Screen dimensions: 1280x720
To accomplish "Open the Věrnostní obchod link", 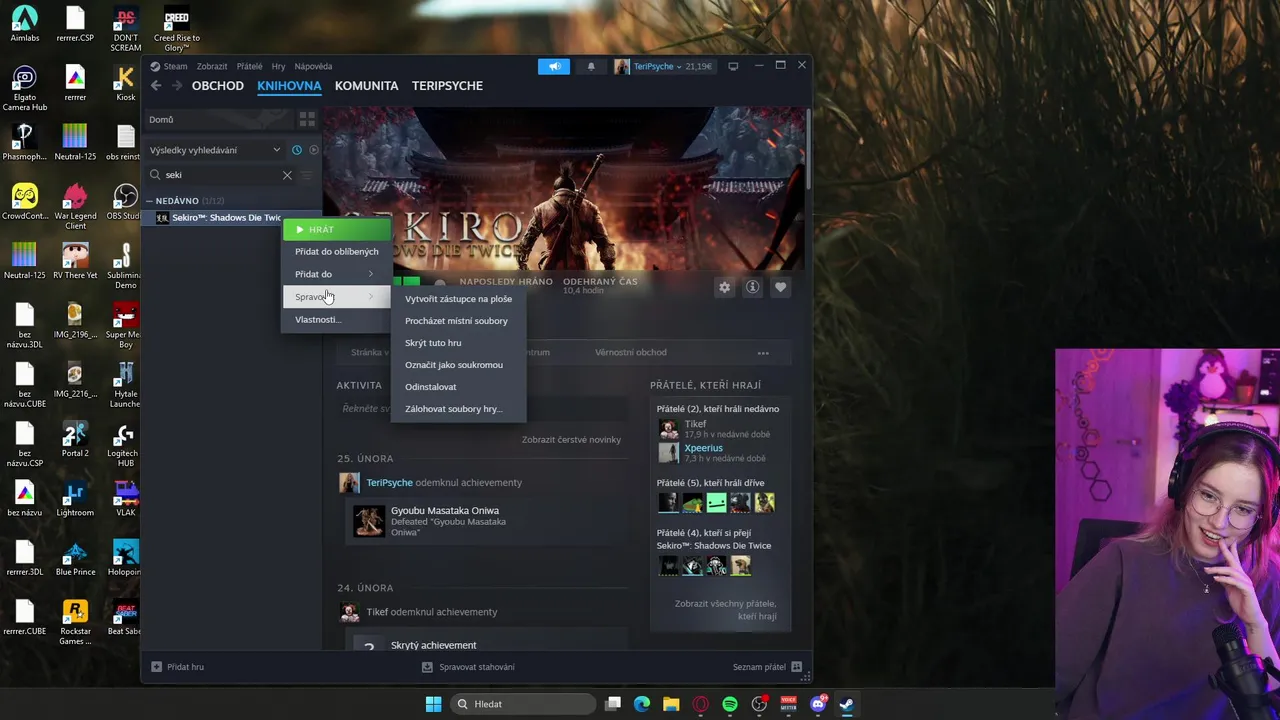I will 631,352.
